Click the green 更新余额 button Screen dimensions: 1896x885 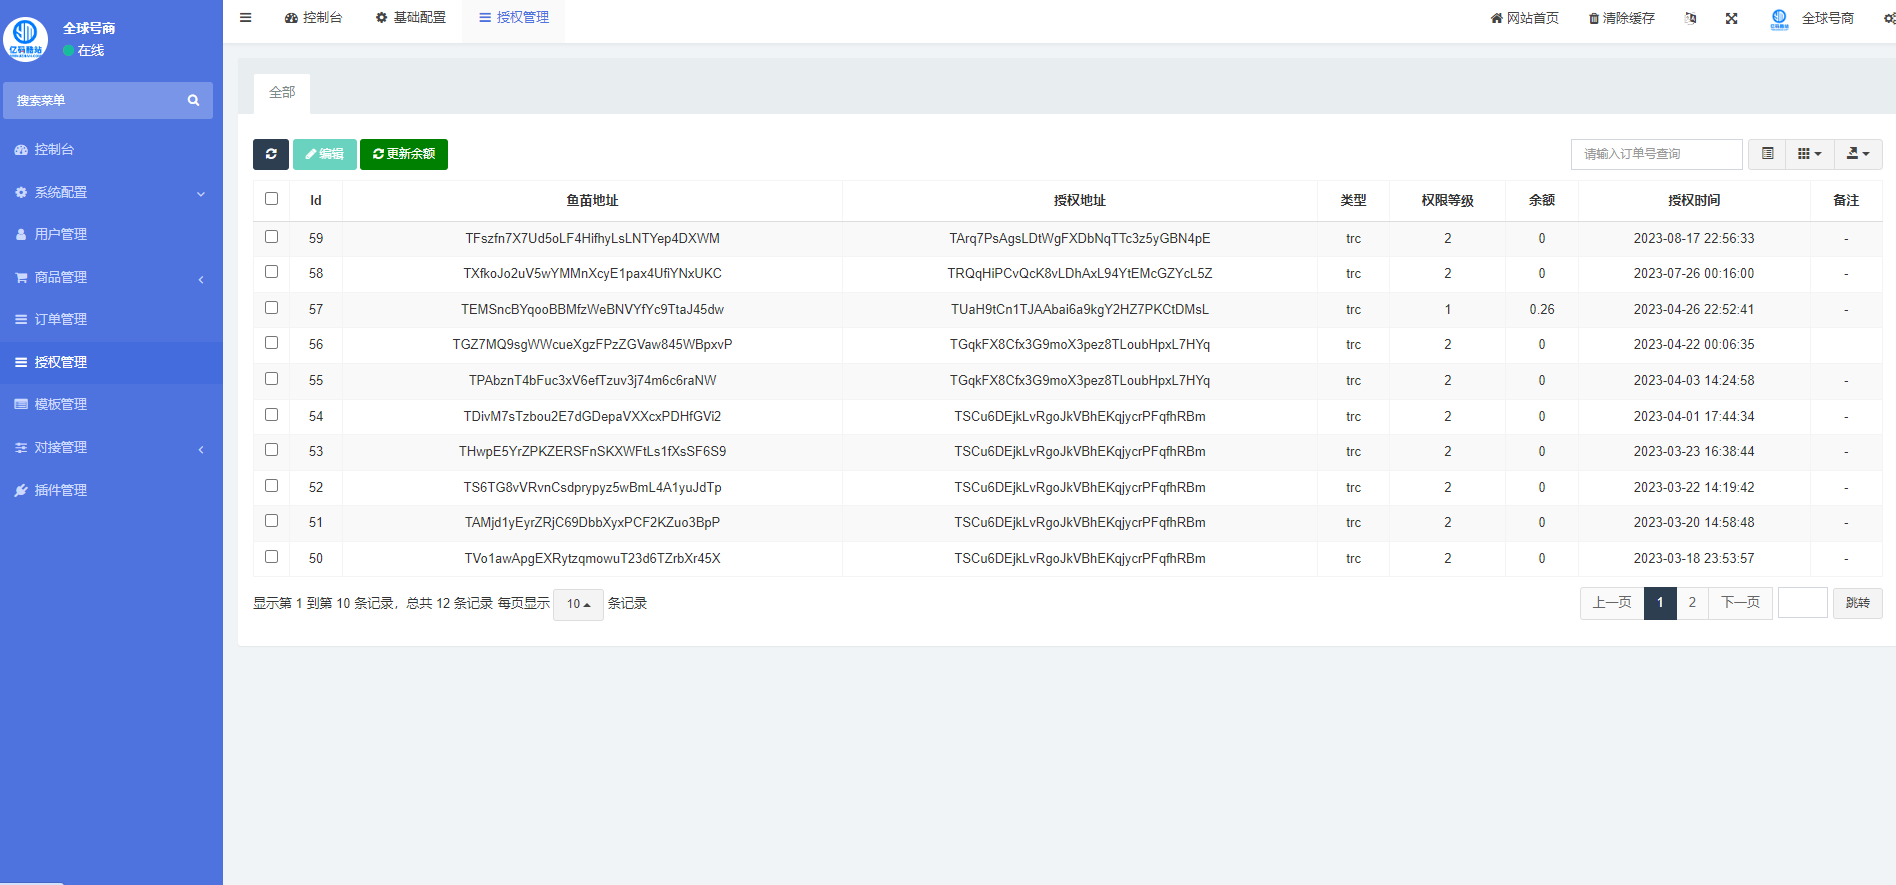point(404,154)
